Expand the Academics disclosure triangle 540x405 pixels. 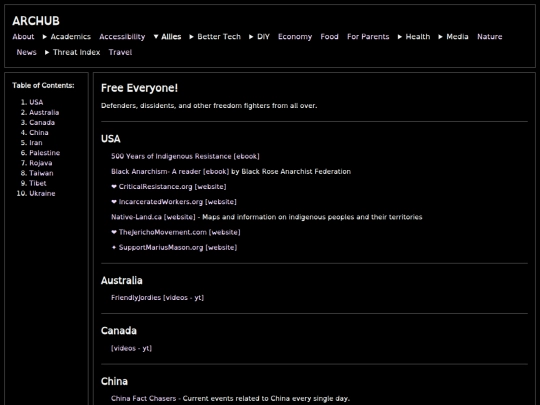(x=45, y=37)
